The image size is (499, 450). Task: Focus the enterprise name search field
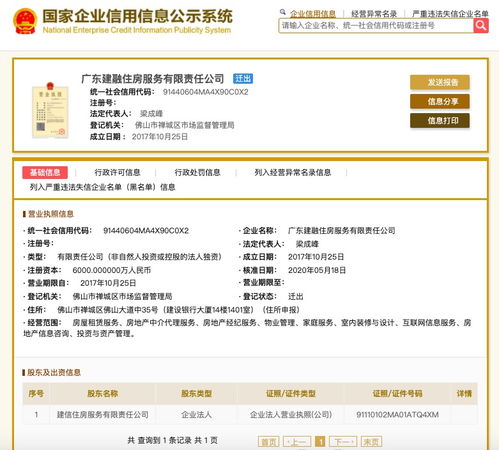click(x=376, y=26)
